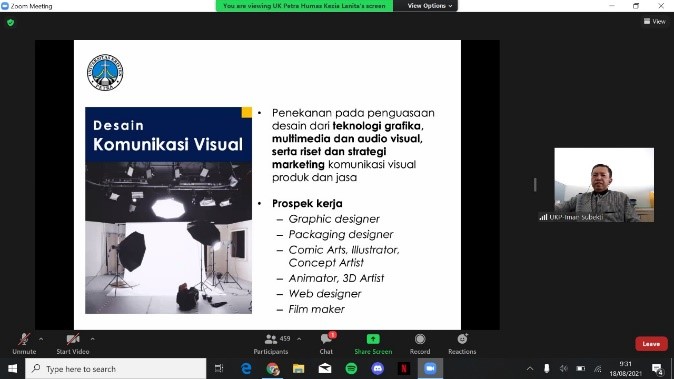Viewport: 674px width, 379px height.
Task: Click the green encryption shield icon
Action: (x=11, y=22)
